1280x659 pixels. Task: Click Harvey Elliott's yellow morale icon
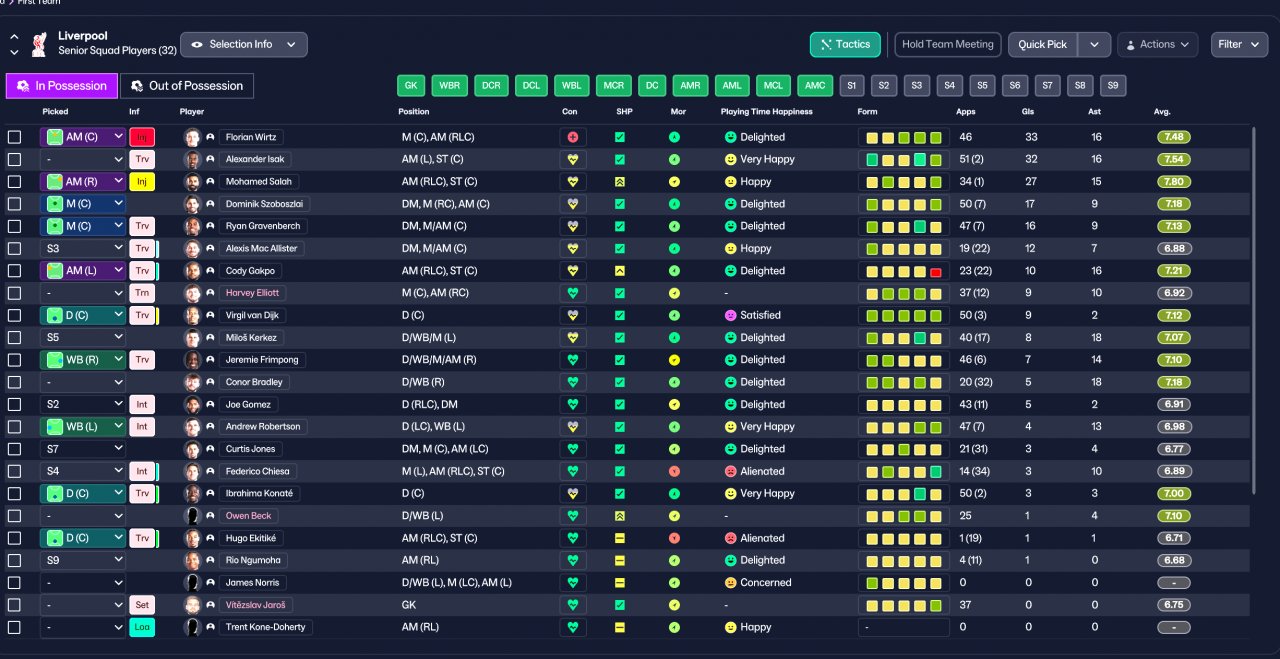tap(674, 293)
